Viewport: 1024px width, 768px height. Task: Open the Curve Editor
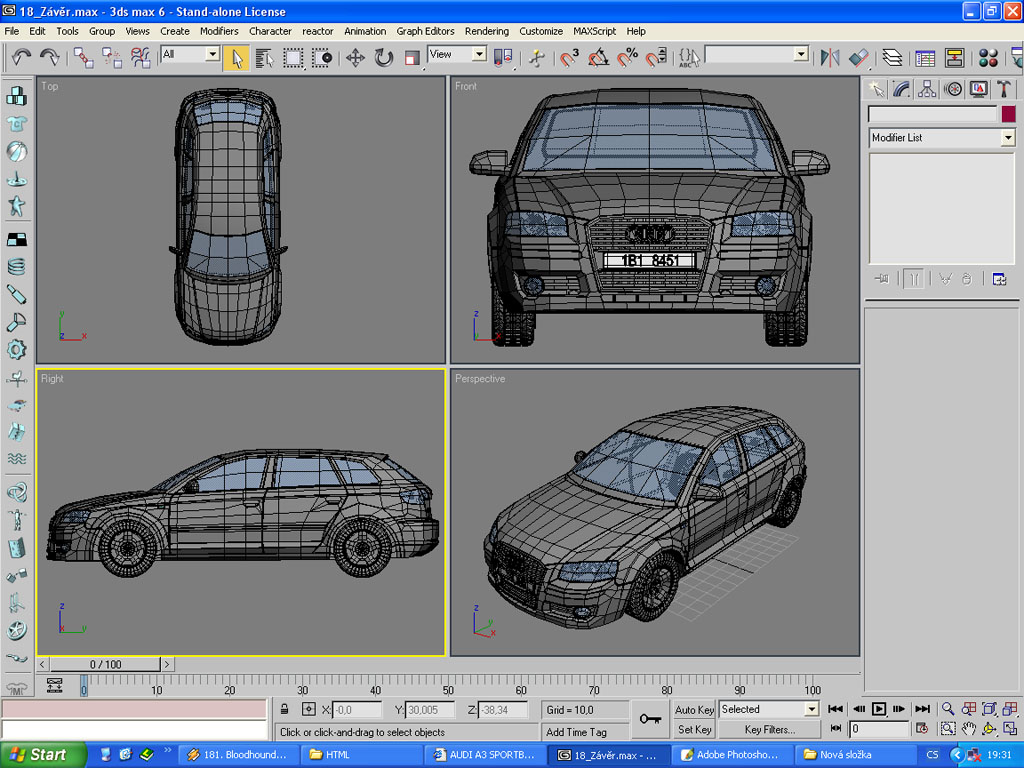925,58
